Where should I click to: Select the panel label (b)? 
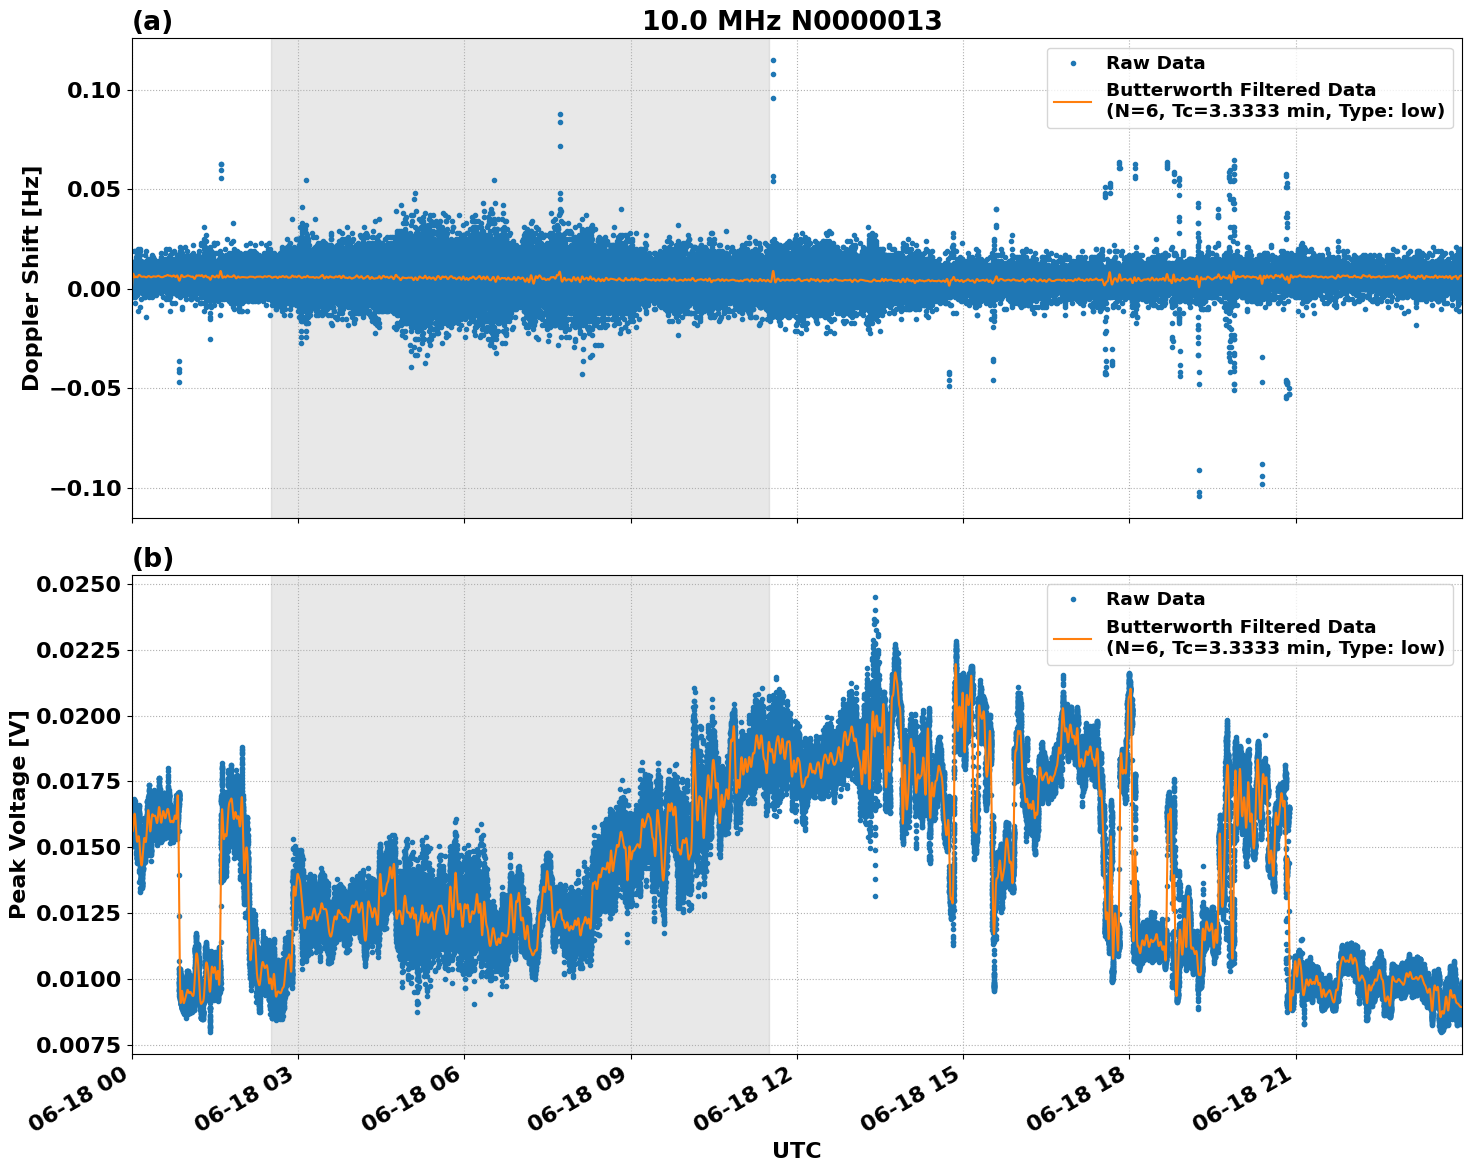tap(155, 558)
